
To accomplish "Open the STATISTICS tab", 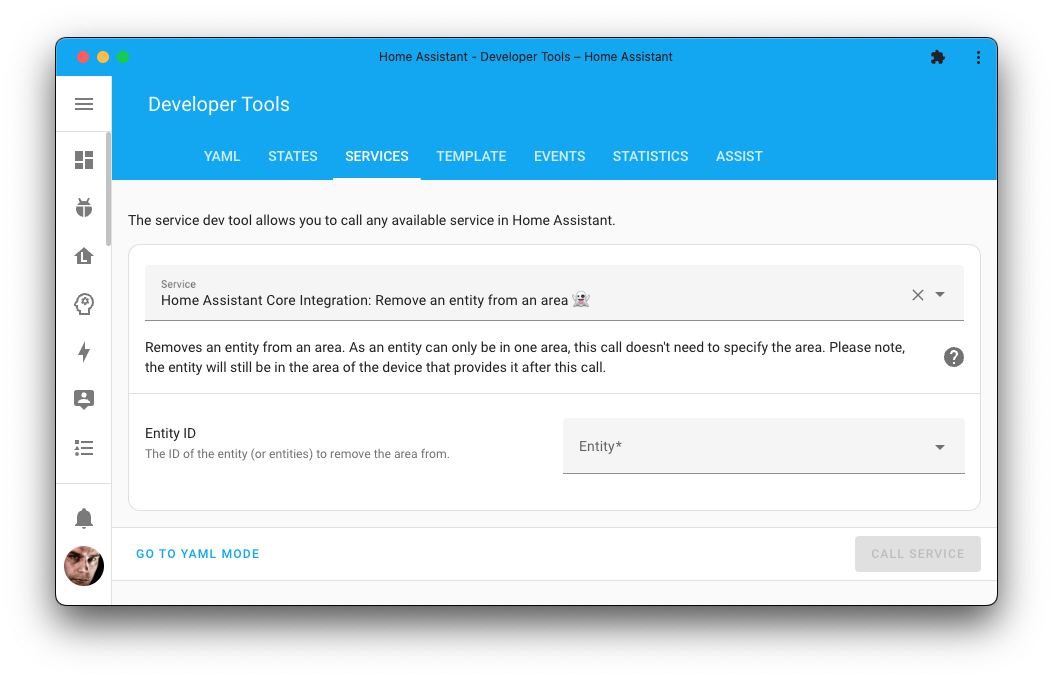I will pos(650,156).
